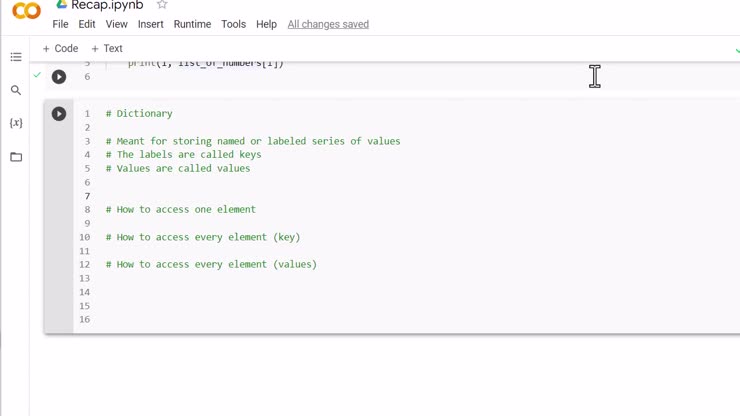Open the find and replace panel

pyautogui.click(x=16, y=90)
